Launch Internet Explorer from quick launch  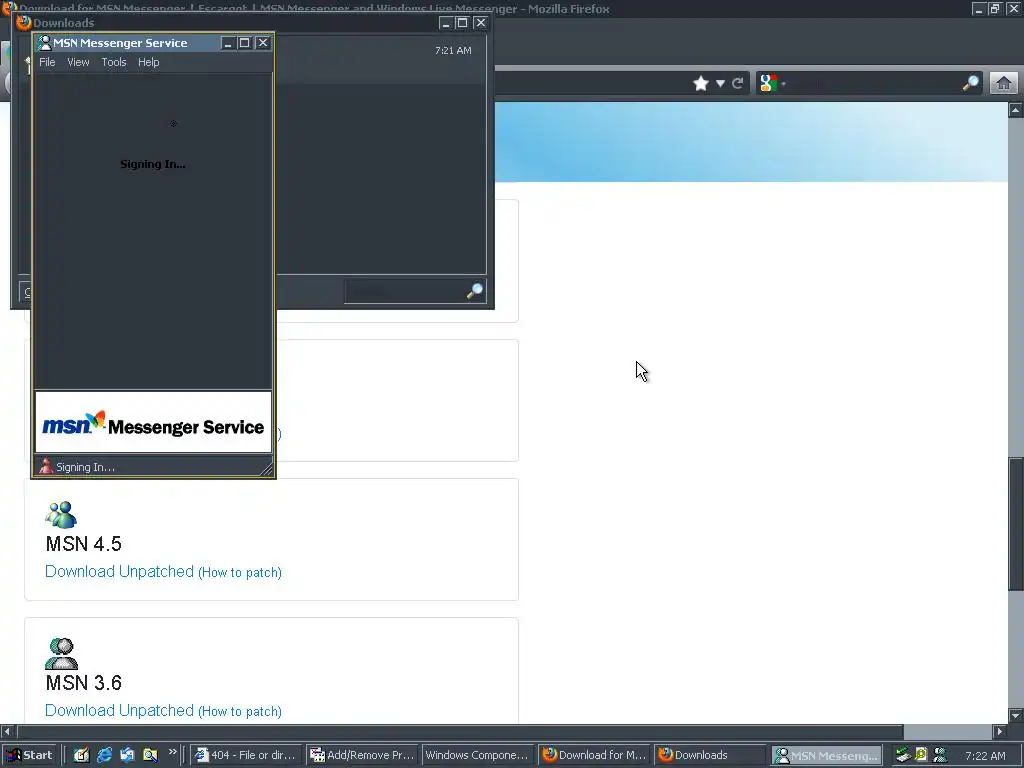(x=104, y=755)
